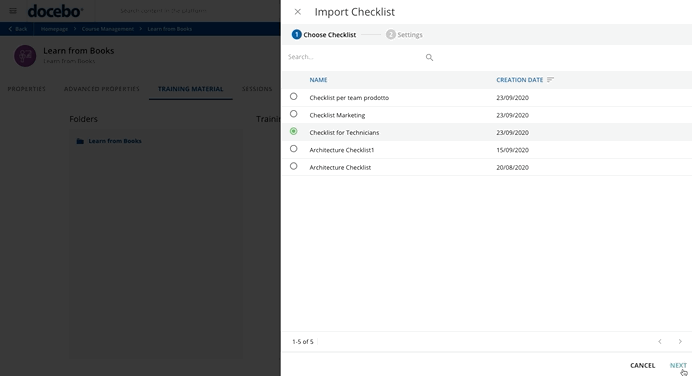The image size is (692, 376).
Task: Click the Homepage breadcrumb link
Action: [54, 29]
